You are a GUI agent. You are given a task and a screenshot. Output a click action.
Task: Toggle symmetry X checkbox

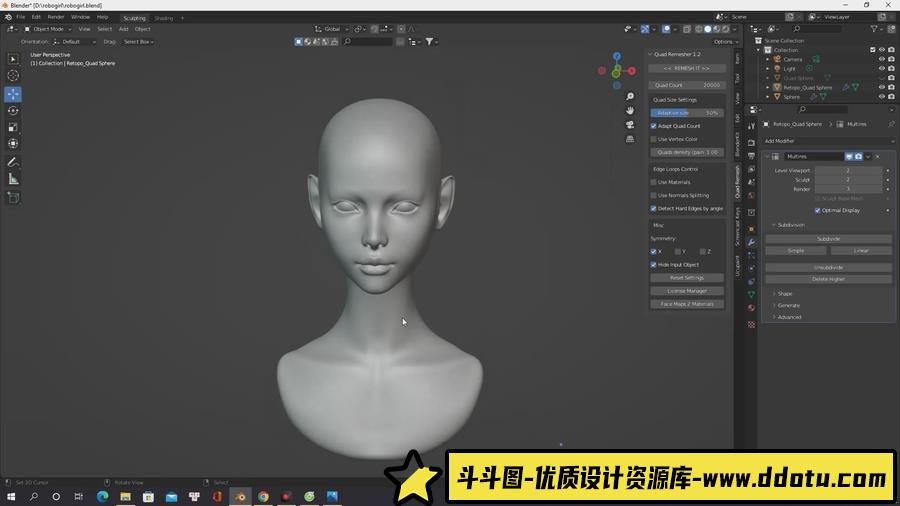tap(653, 251)
